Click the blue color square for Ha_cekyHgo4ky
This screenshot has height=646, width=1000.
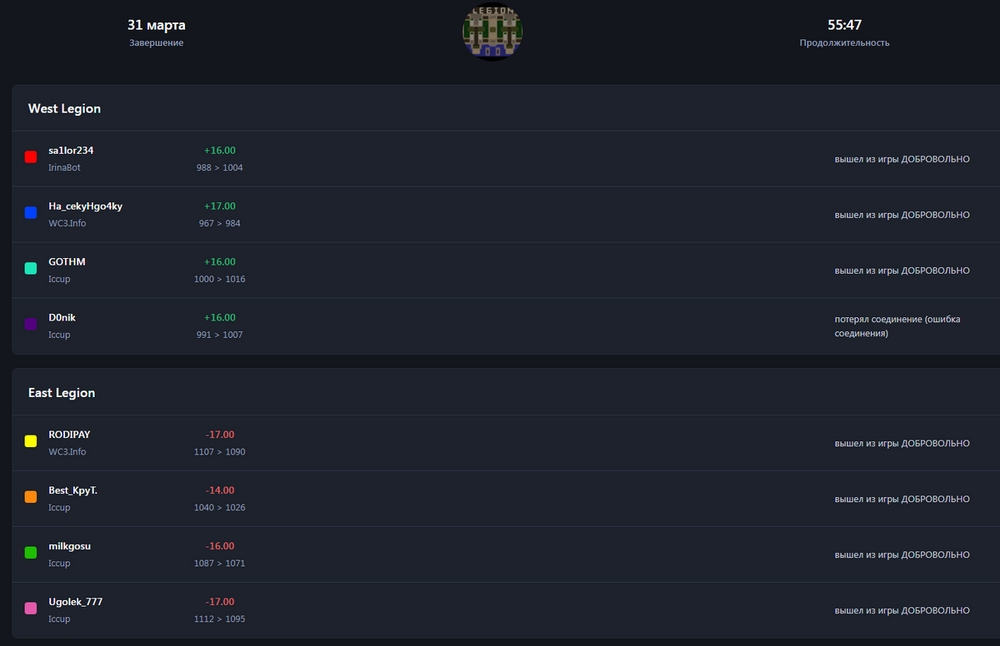31,213
